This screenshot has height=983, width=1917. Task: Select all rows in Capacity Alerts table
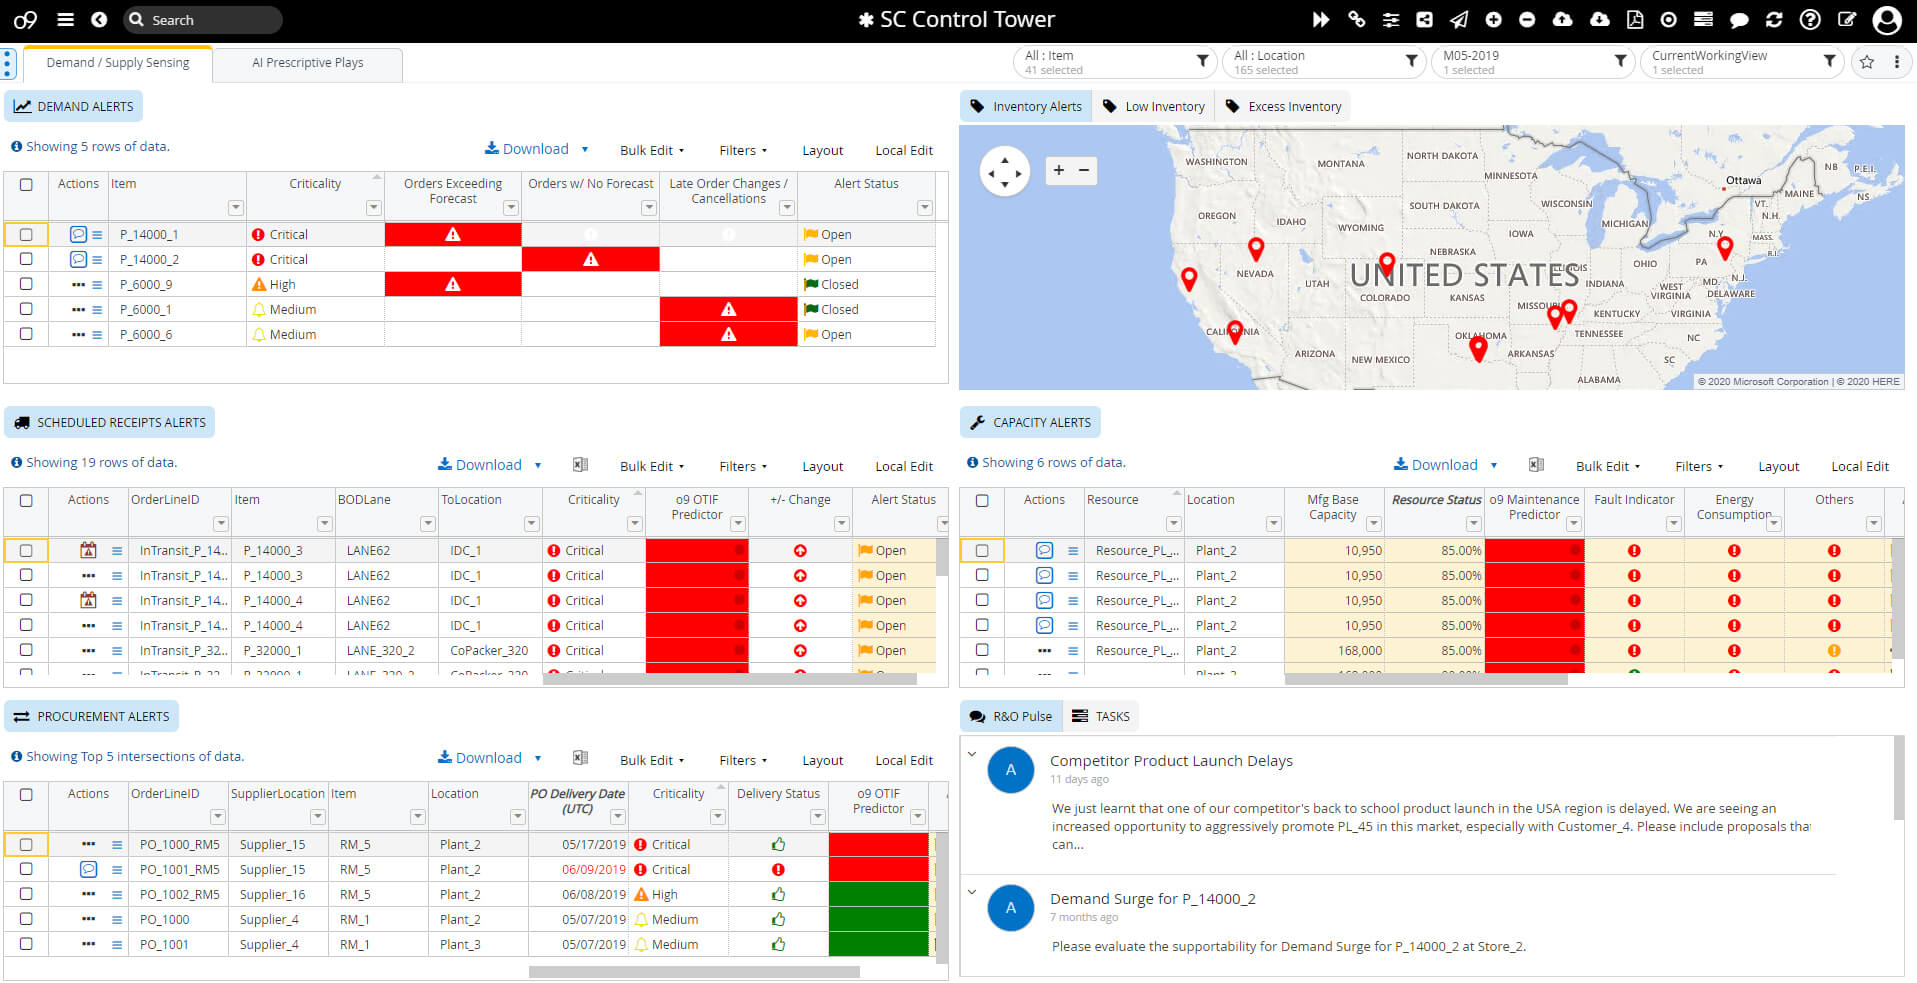[982, 500]
